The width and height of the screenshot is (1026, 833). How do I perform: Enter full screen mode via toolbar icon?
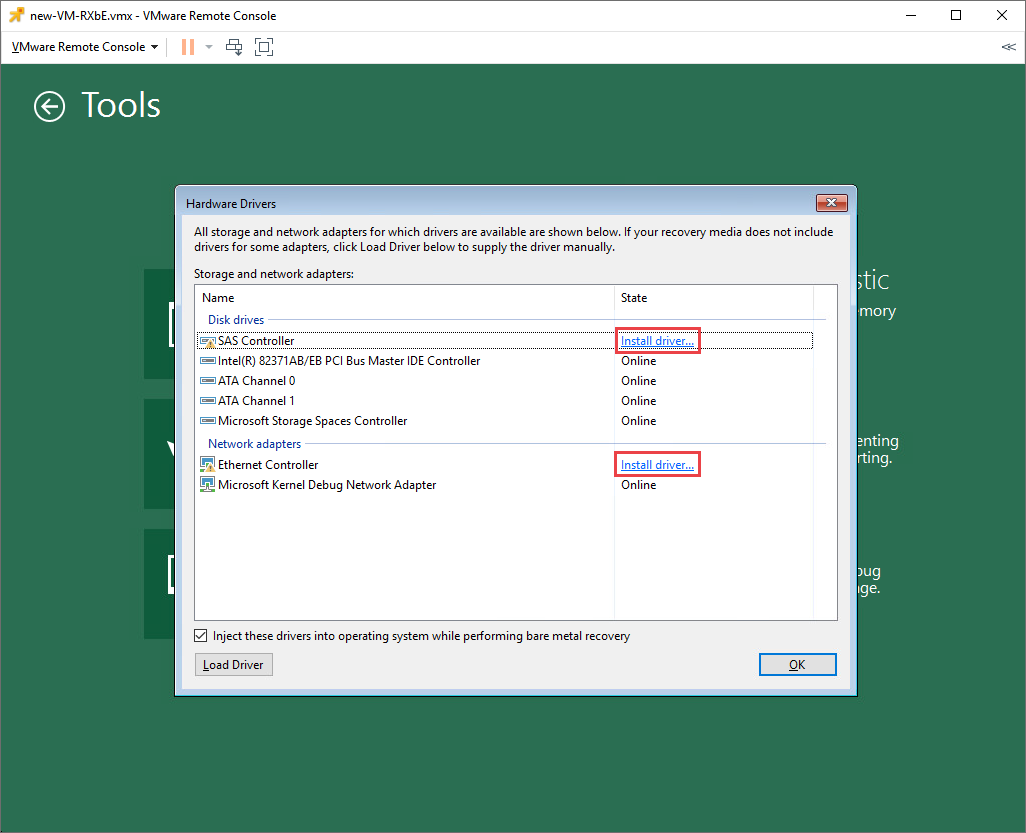(x=264, y=47)
